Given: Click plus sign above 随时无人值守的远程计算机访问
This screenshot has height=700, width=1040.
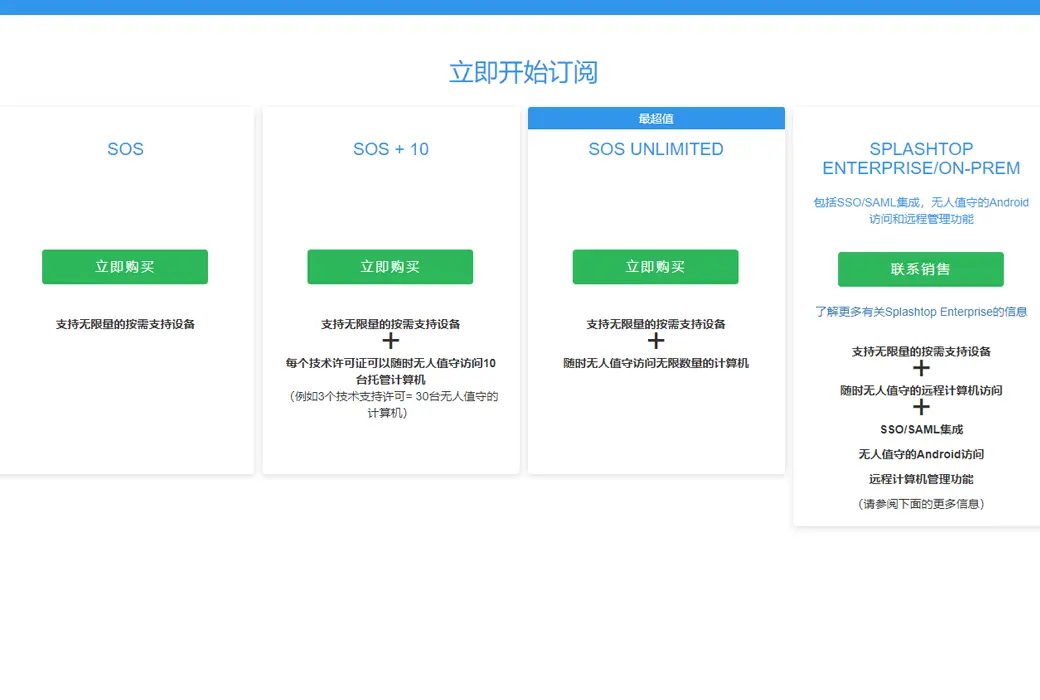Looking at the screenshot, I should point(921,368).
